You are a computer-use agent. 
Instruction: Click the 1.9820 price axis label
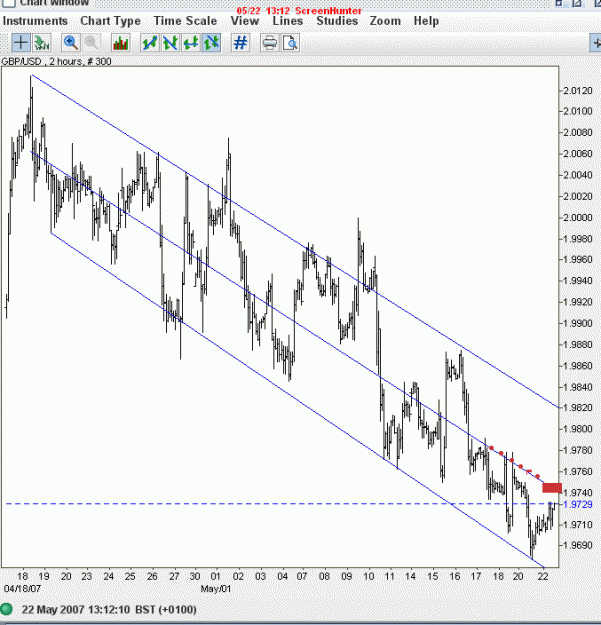point(577,408)
